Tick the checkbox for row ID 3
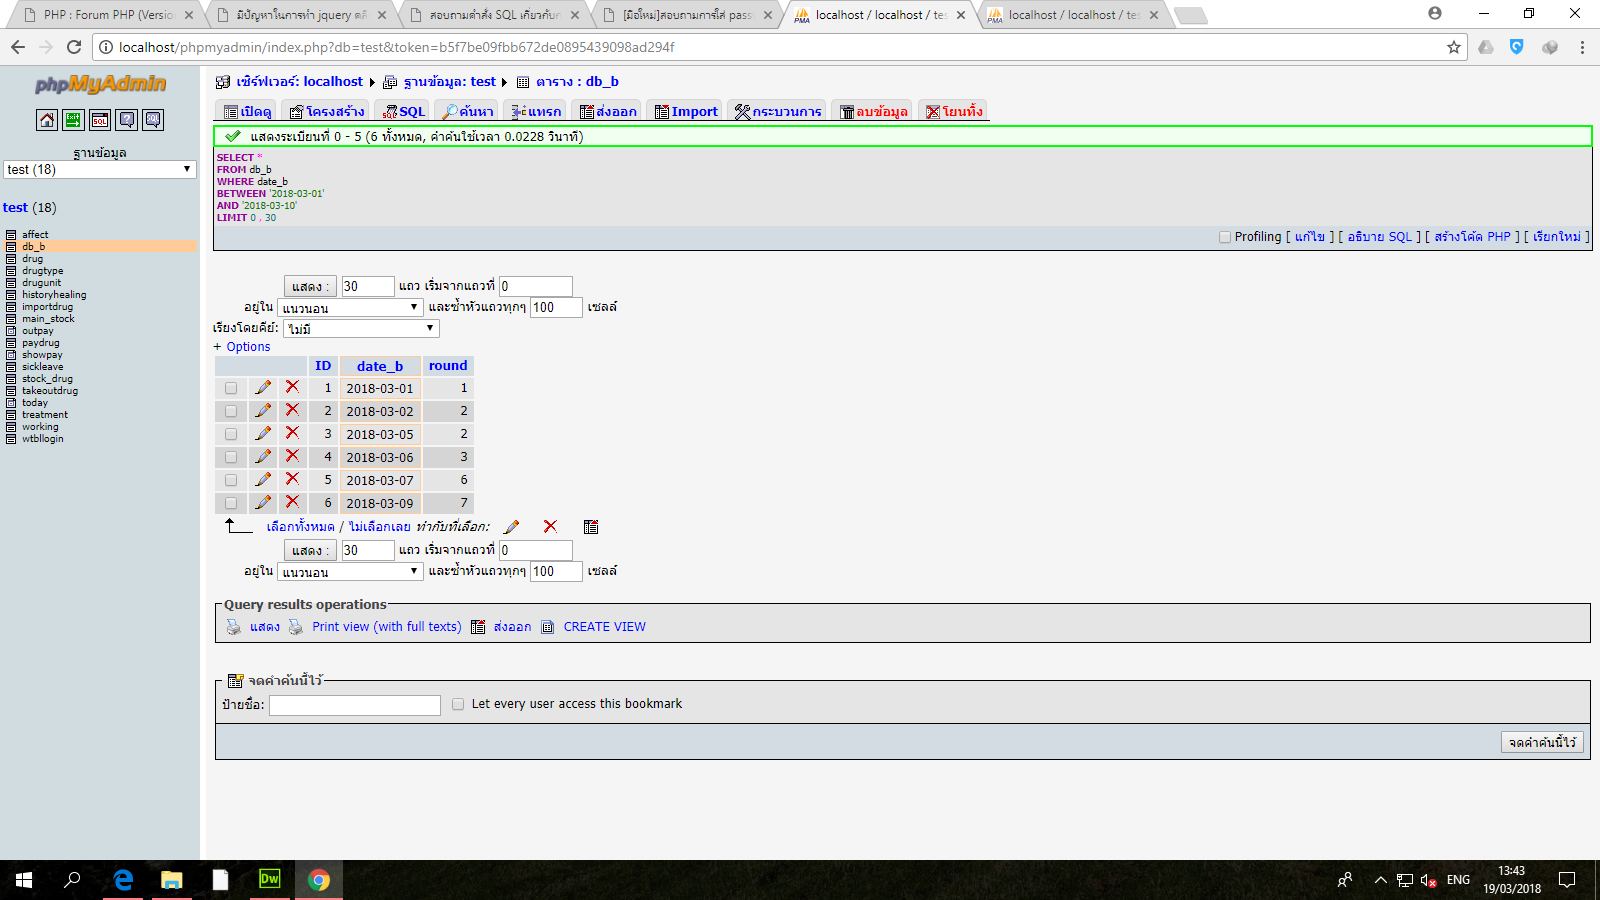 point(231,434)
